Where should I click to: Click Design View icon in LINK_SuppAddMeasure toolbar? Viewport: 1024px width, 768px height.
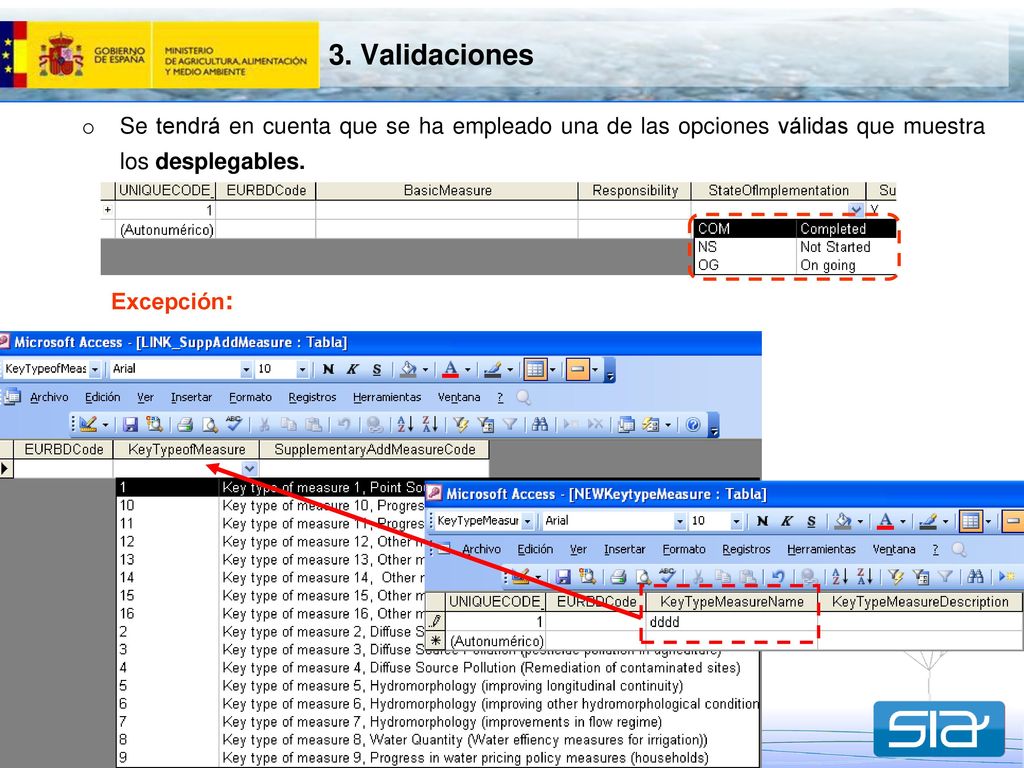[88, 425]
